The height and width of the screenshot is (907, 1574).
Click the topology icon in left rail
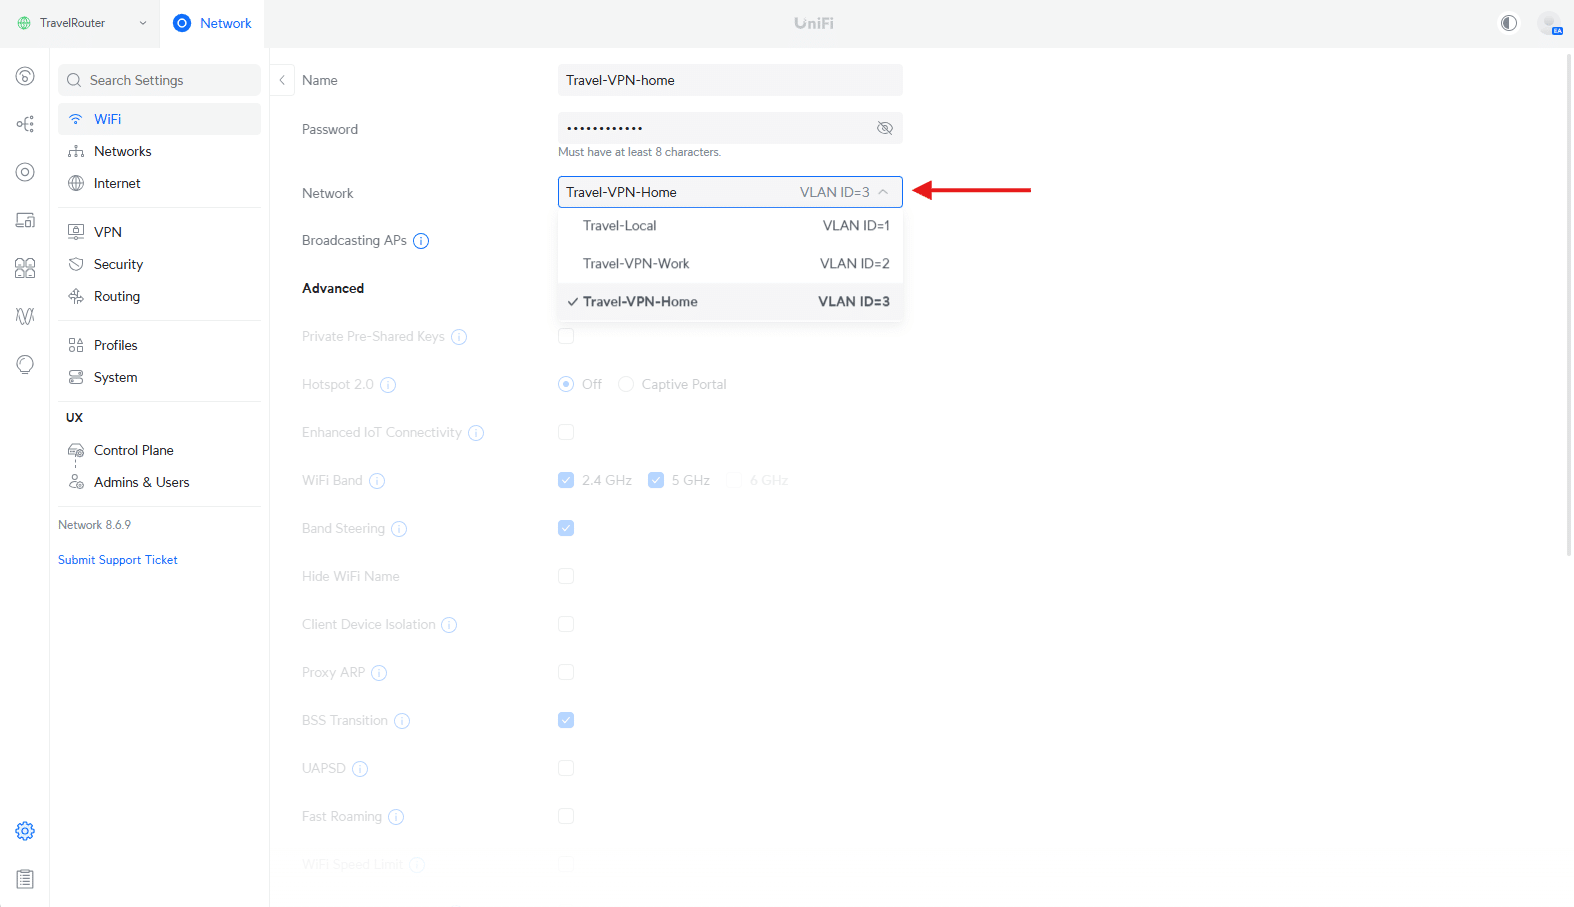(25, 124)
